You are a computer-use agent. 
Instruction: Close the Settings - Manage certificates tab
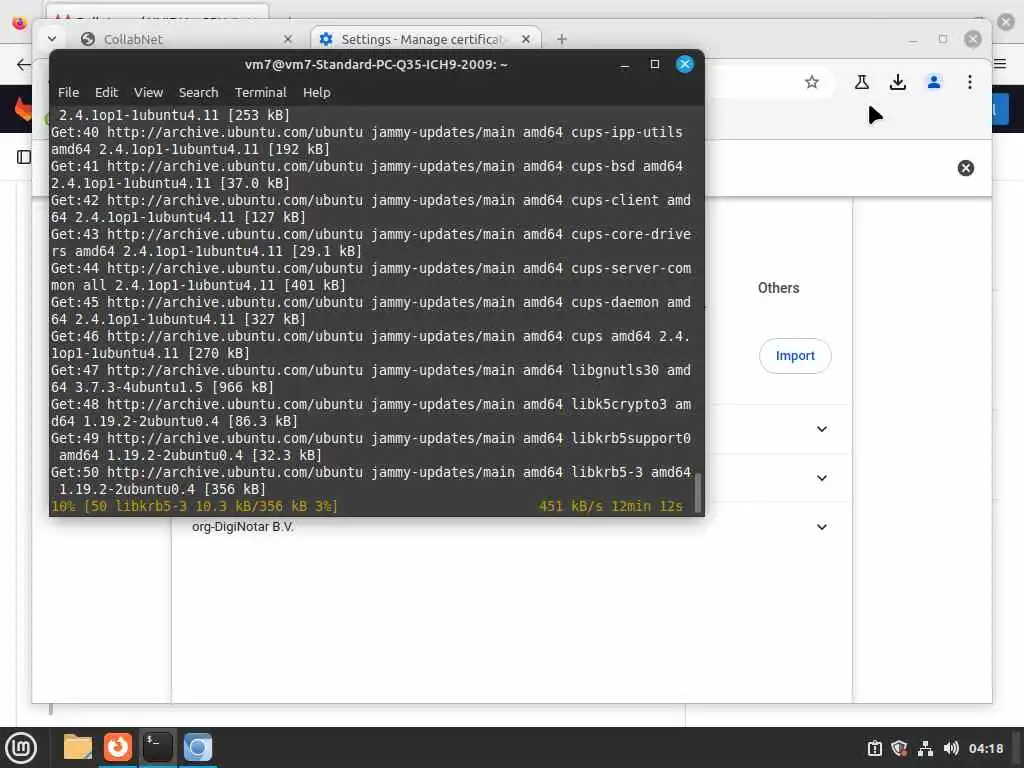pos(526,39)
